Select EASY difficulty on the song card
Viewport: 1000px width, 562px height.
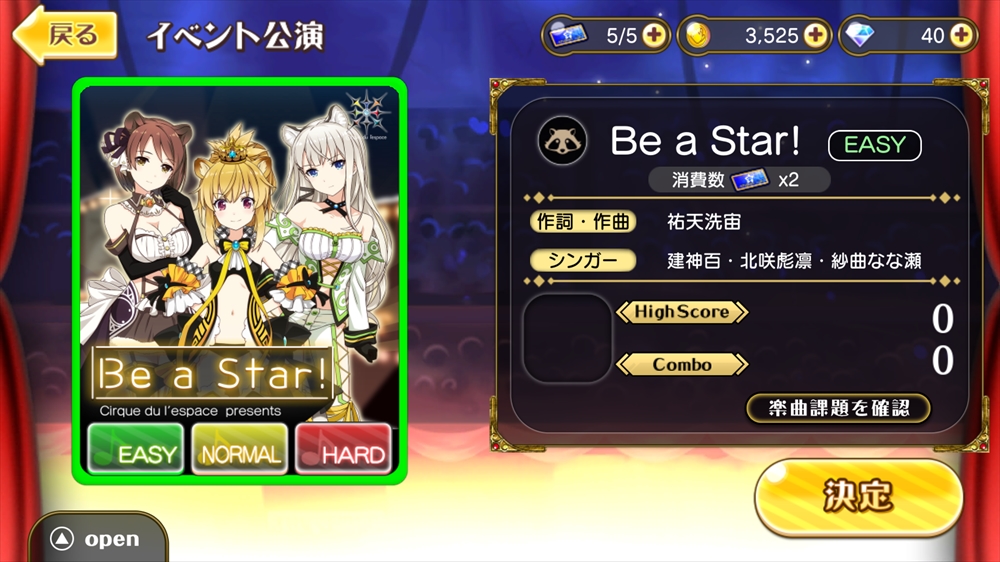click(x=135, y=449)
